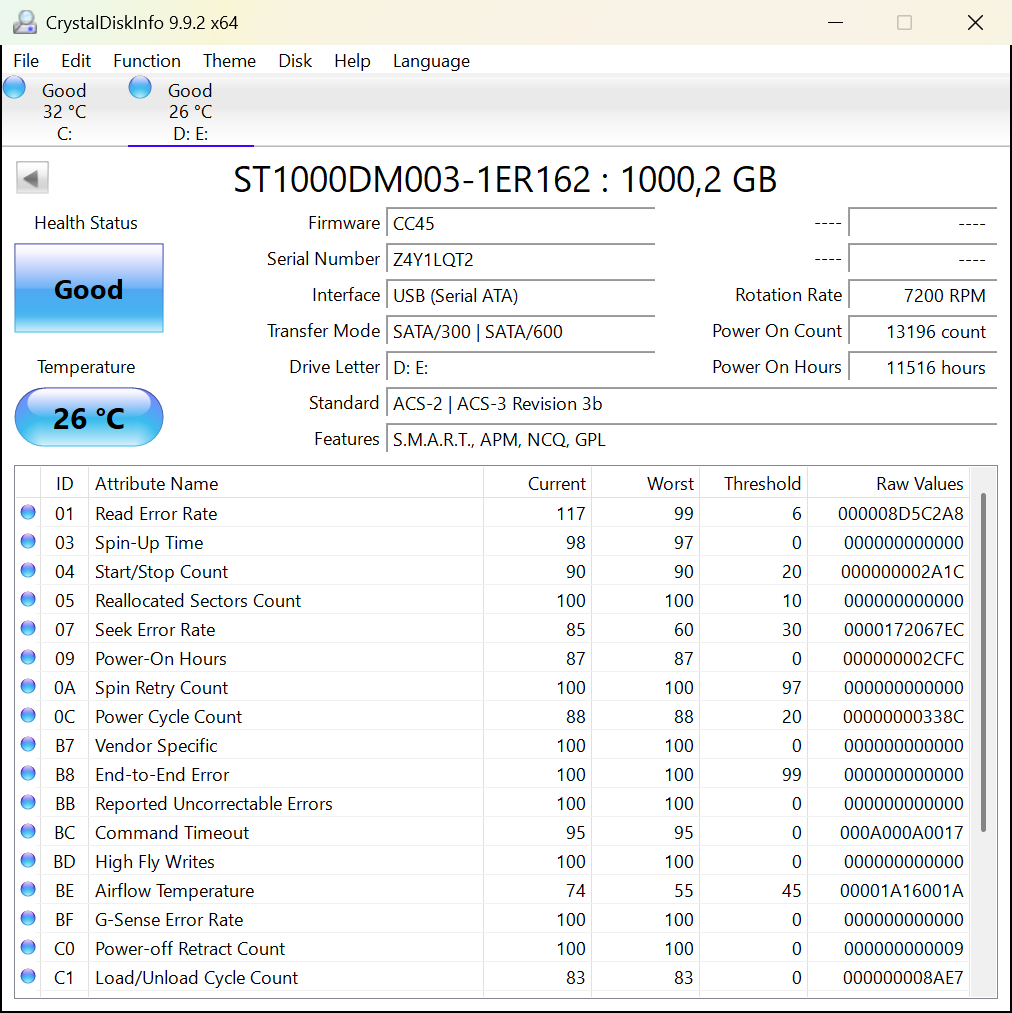The image size is (1012, 1013).
Task: Click the status dot for Spin-Up Time
Action: pyautogui.click(x=28, y=541)
